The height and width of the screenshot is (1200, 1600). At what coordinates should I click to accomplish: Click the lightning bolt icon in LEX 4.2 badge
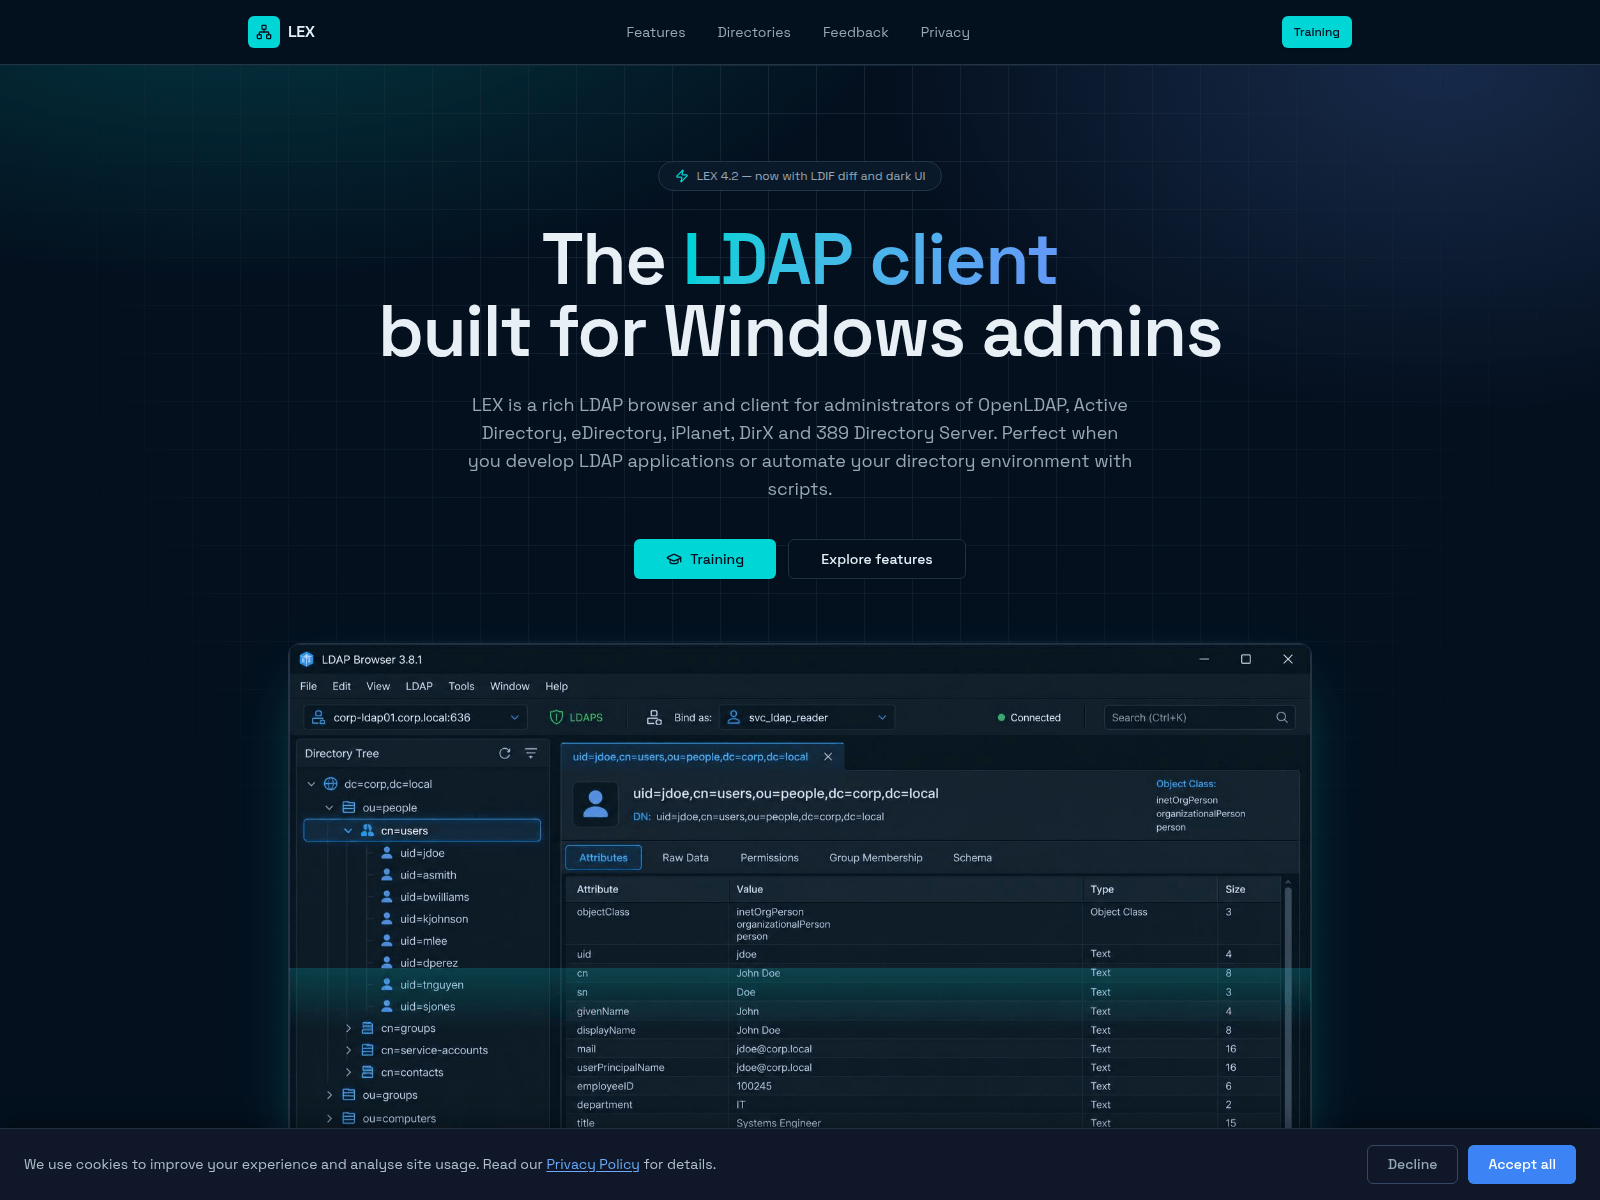coord(682,176)
